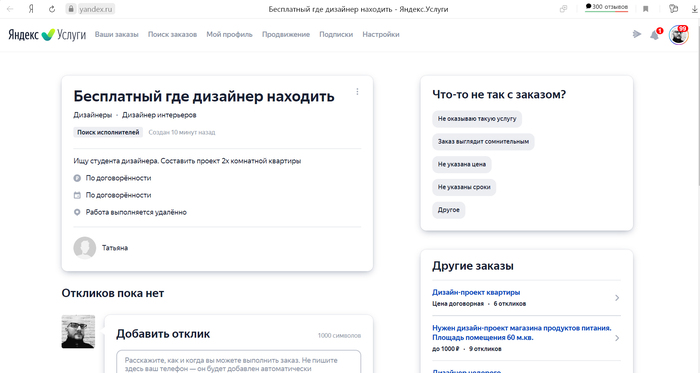700x373 pixels.
Task: Reload the page with the refresh icon
Action: point(52,9)
